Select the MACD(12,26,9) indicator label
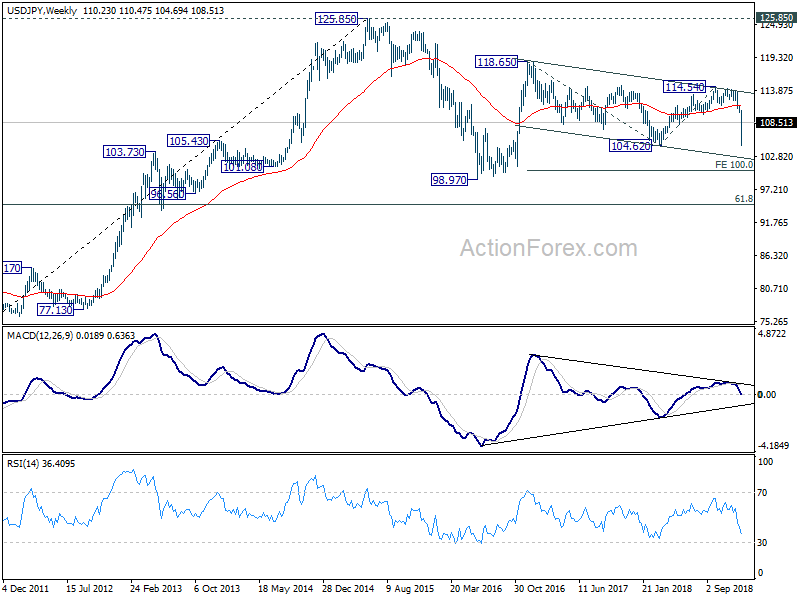 coord(40,335)
